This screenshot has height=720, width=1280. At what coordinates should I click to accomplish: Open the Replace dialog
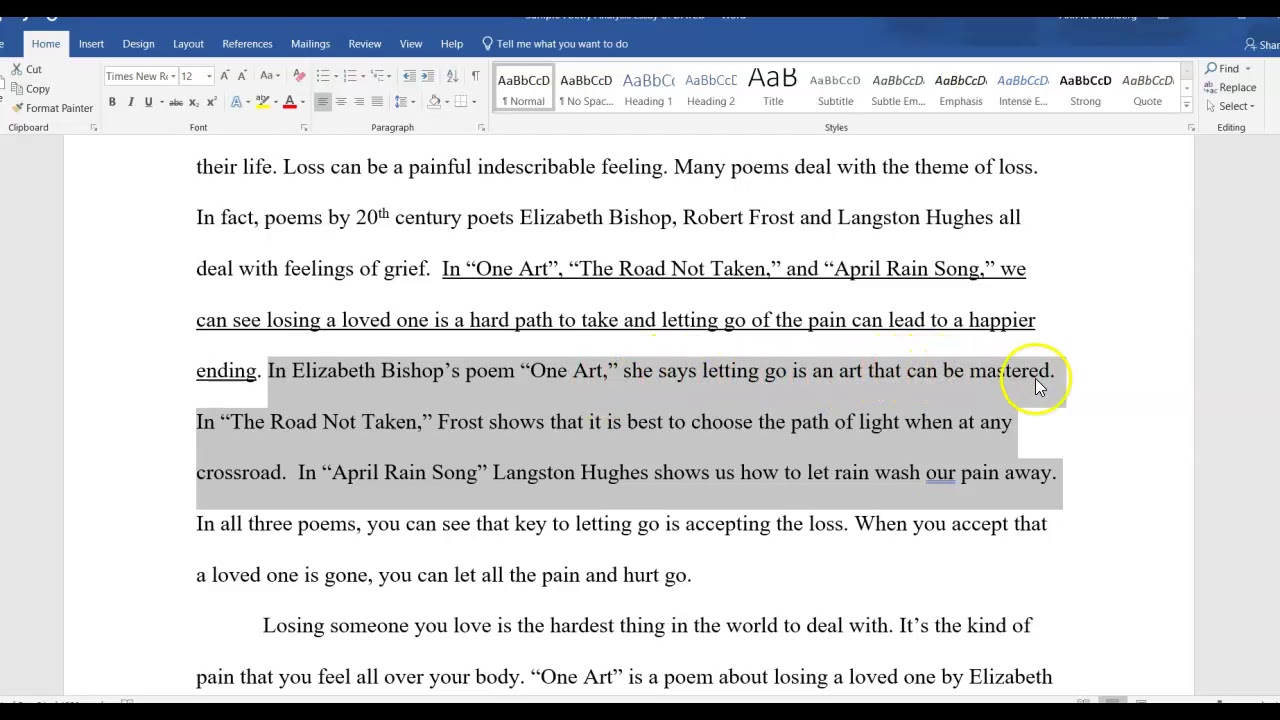[x=1230, y=88]
